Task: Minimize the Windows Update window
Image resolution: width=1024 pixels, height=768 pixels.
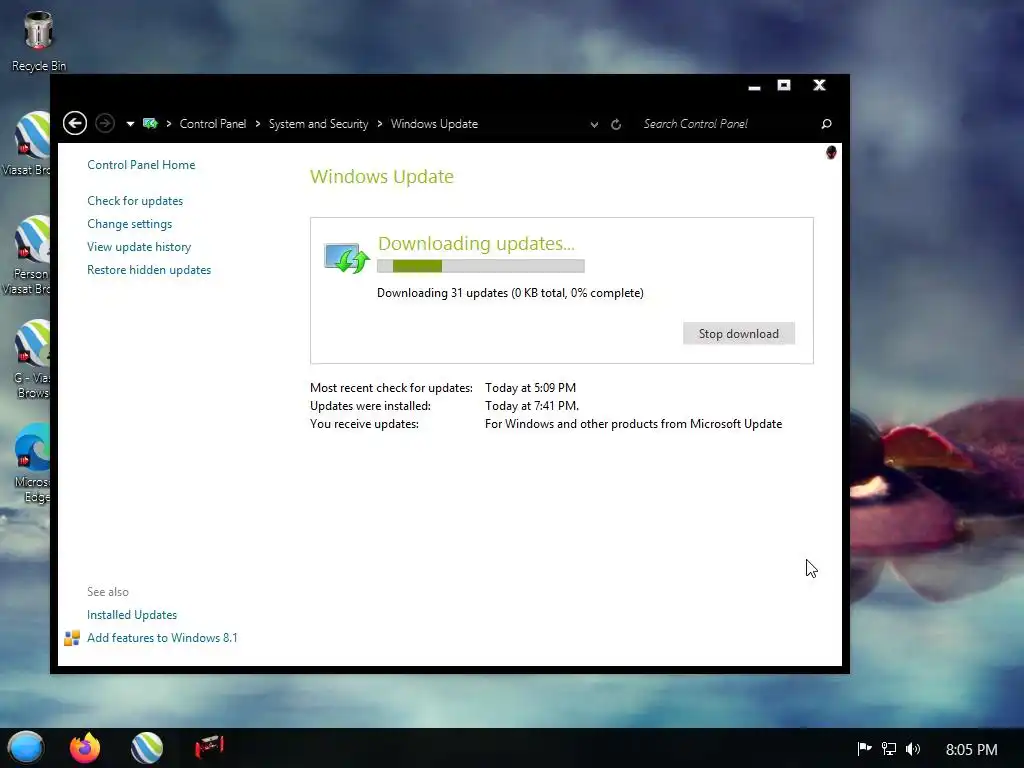Action: click(754, 86)
